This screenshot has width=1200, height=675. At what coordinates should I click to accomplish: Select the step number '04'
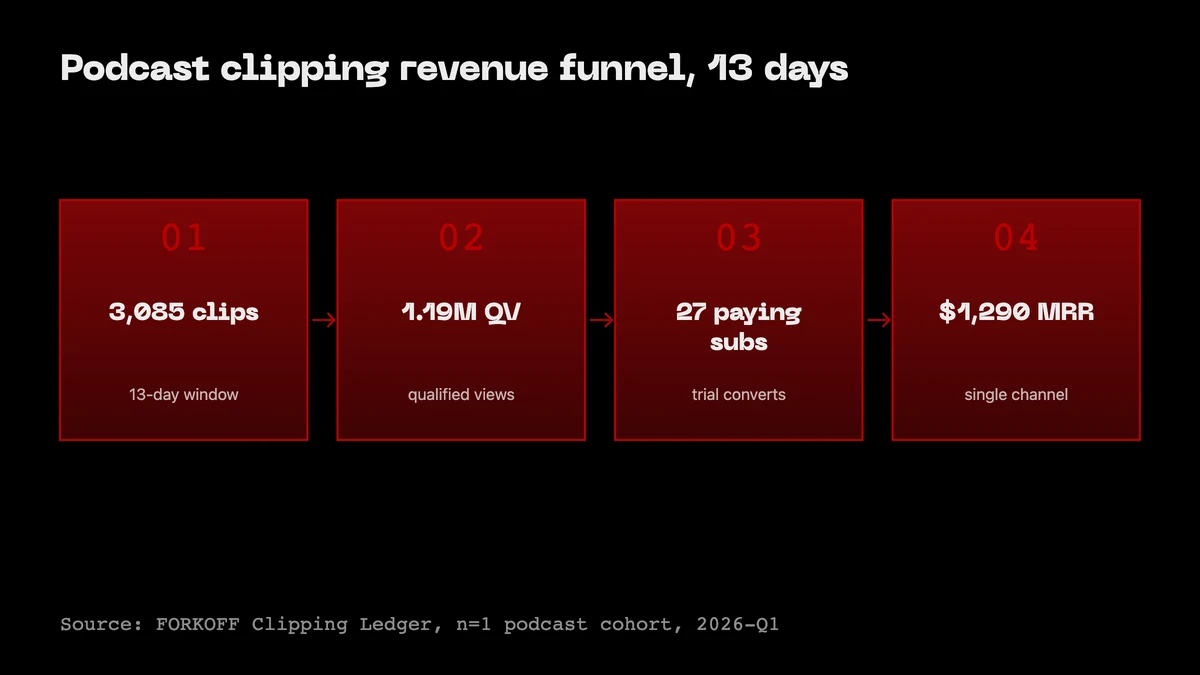coord(1016,238)
